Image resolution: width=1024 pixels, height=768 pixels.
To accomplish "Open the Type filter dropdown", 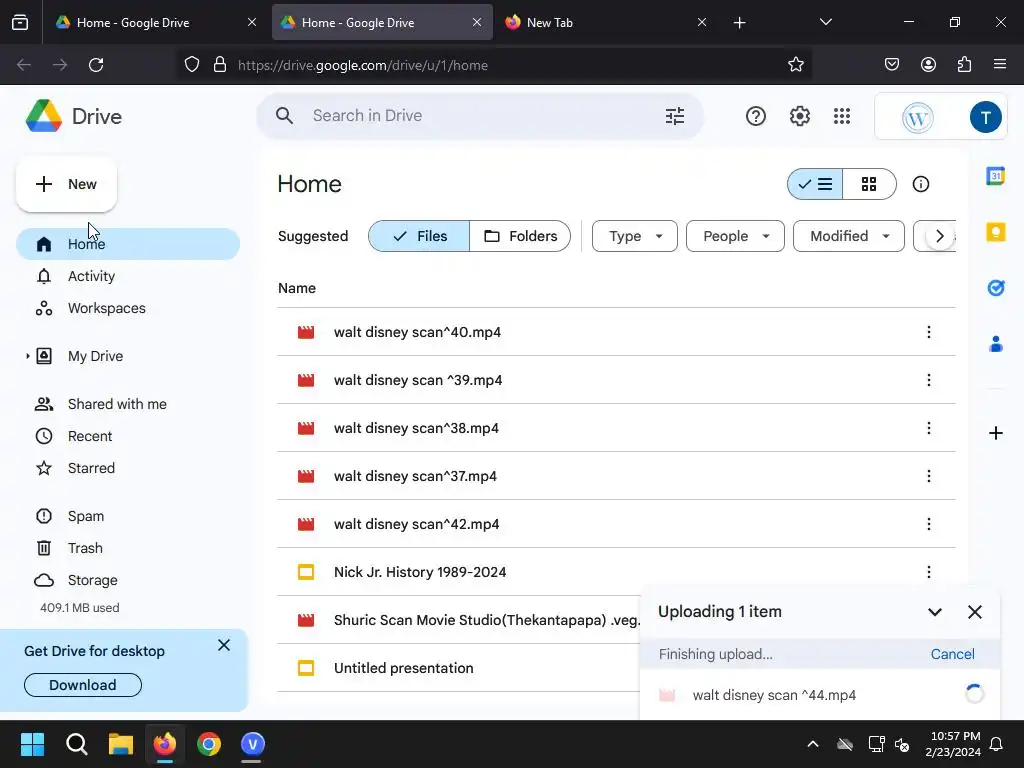I will [635, 236].
